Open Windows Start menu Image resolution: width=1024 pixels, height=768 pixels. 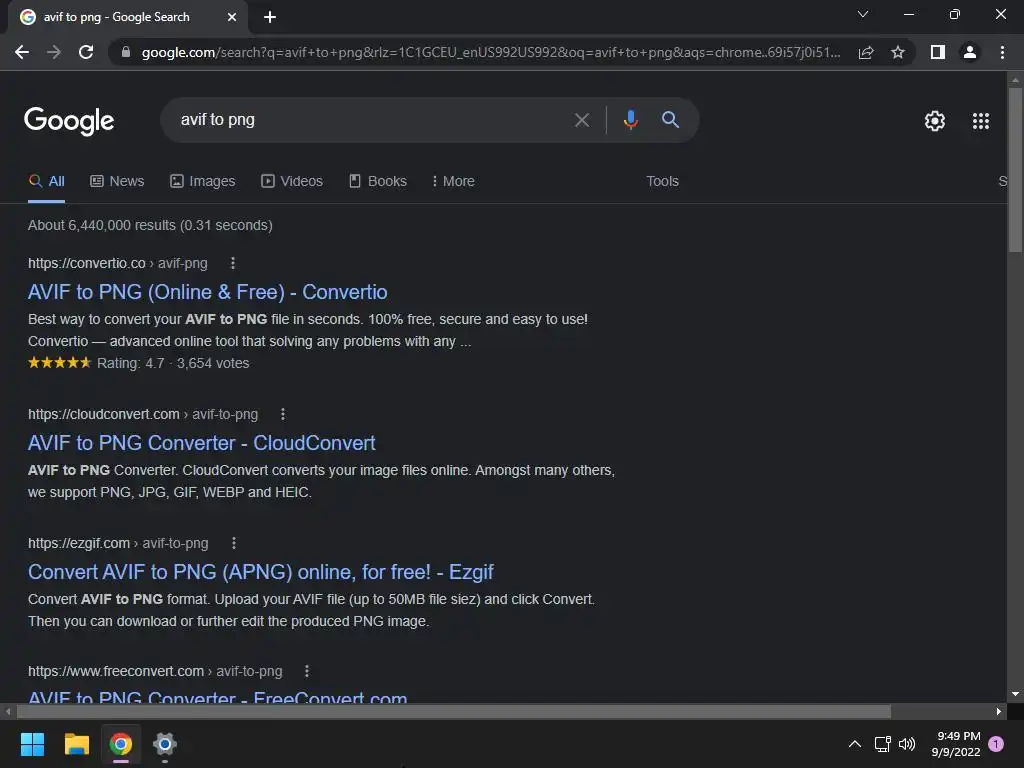(33, 744)
